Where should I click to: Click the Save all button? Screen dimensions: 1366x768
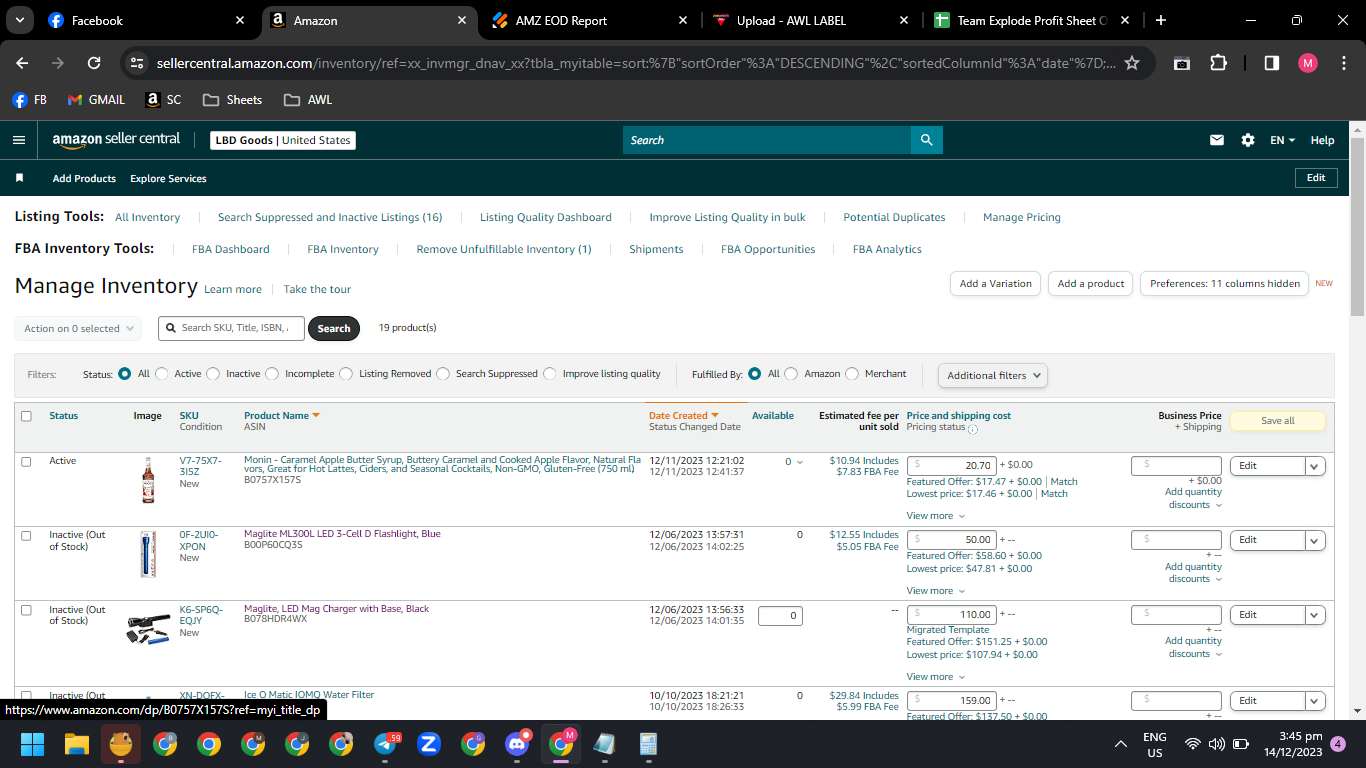tap(1277, 421)
